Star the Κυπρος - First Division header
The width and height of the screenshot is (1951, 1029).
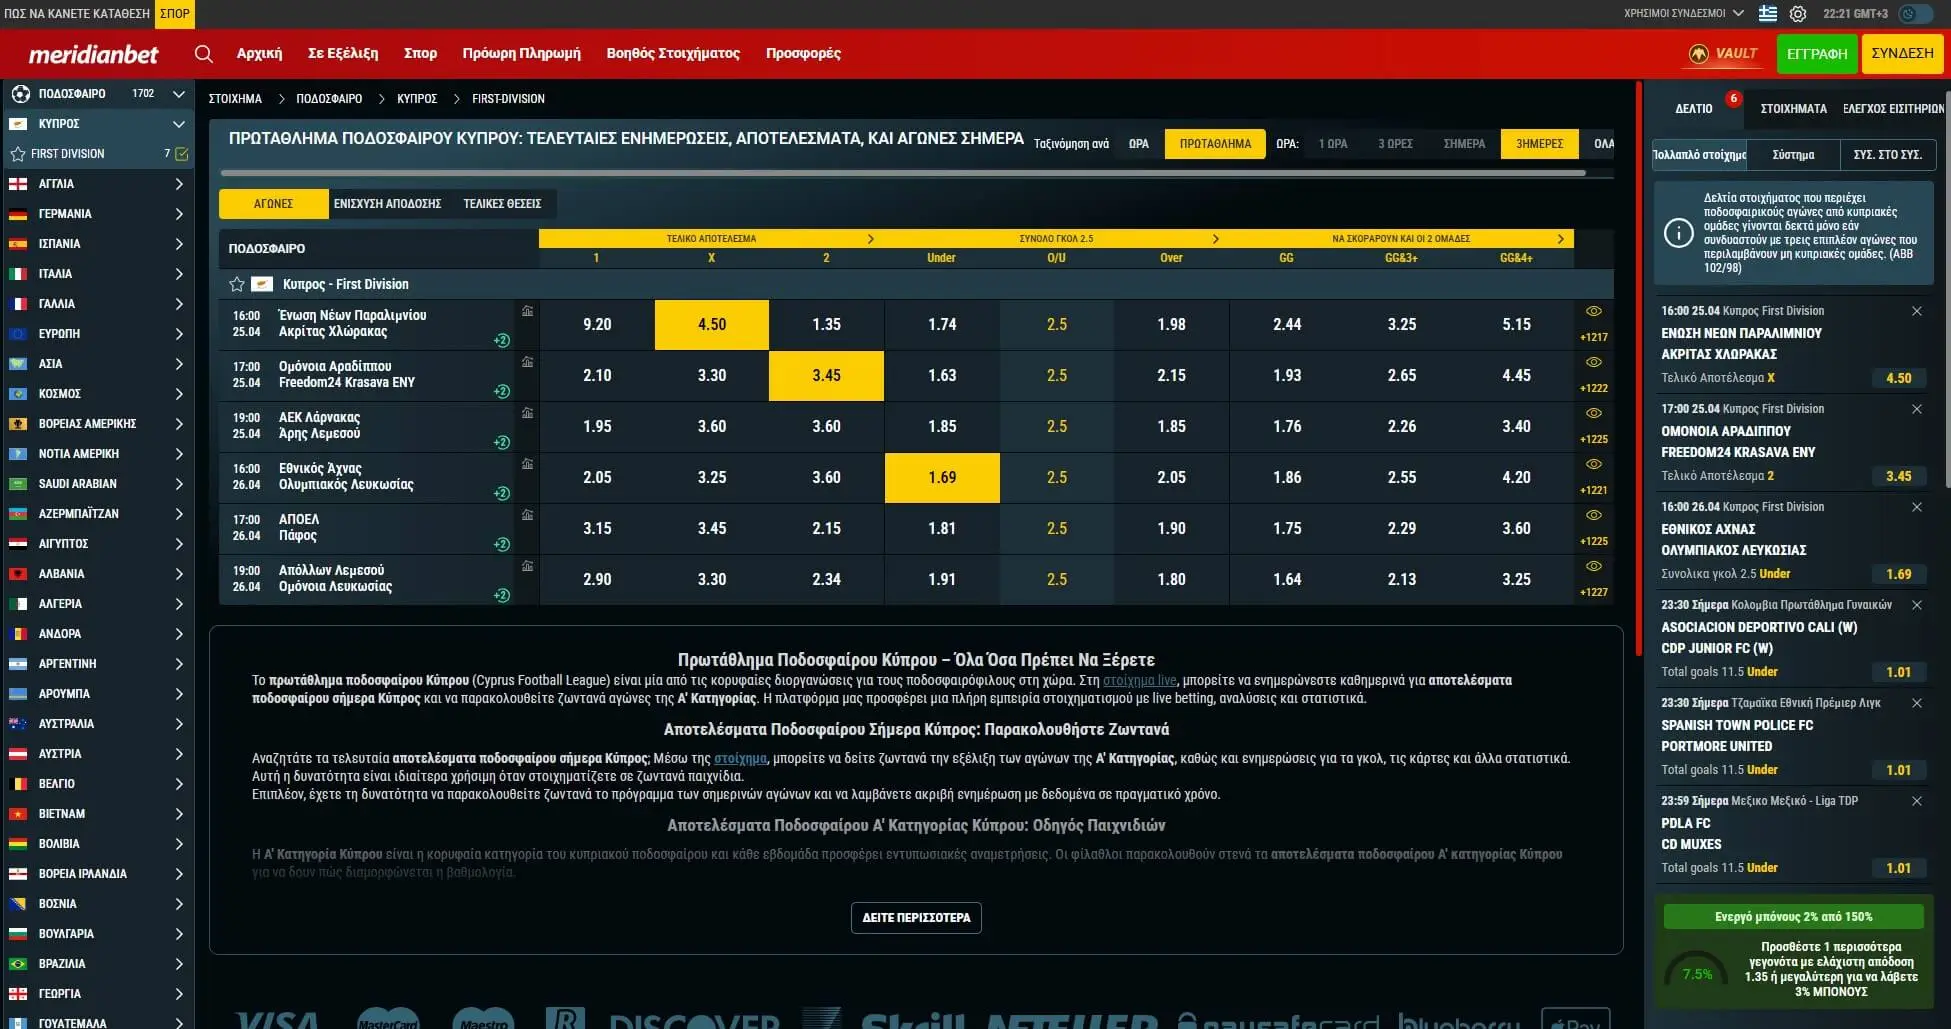coord(237,284)
